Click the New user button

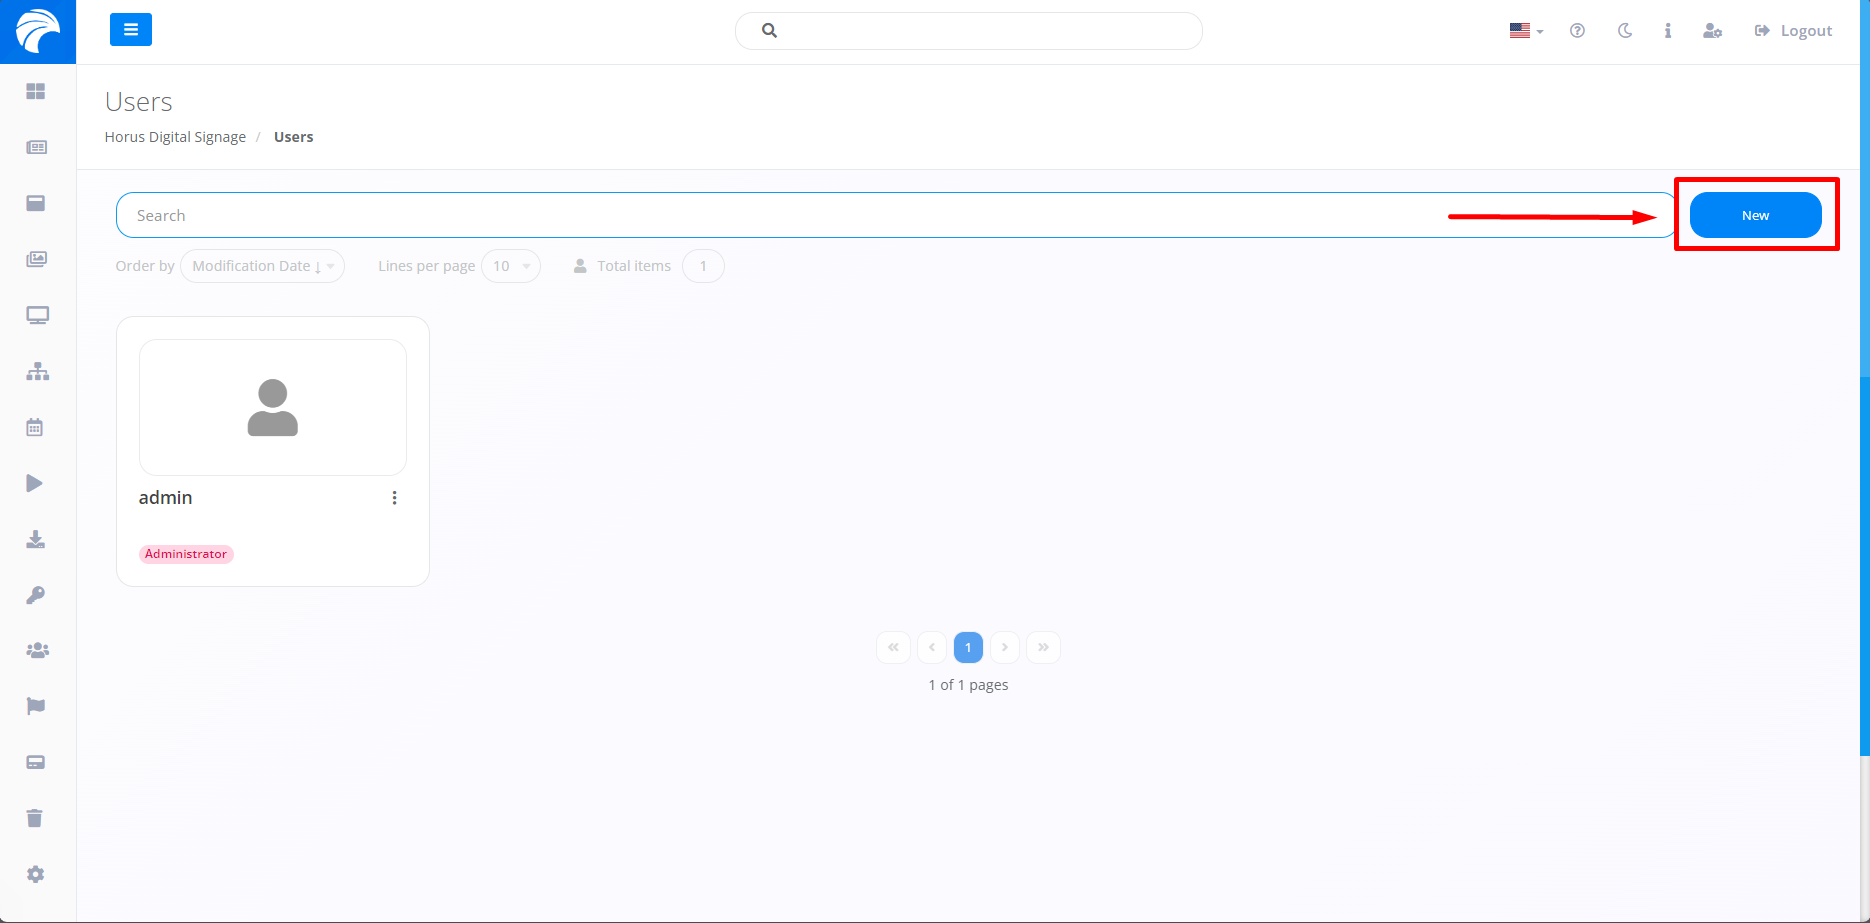[x=1754, y=215]
